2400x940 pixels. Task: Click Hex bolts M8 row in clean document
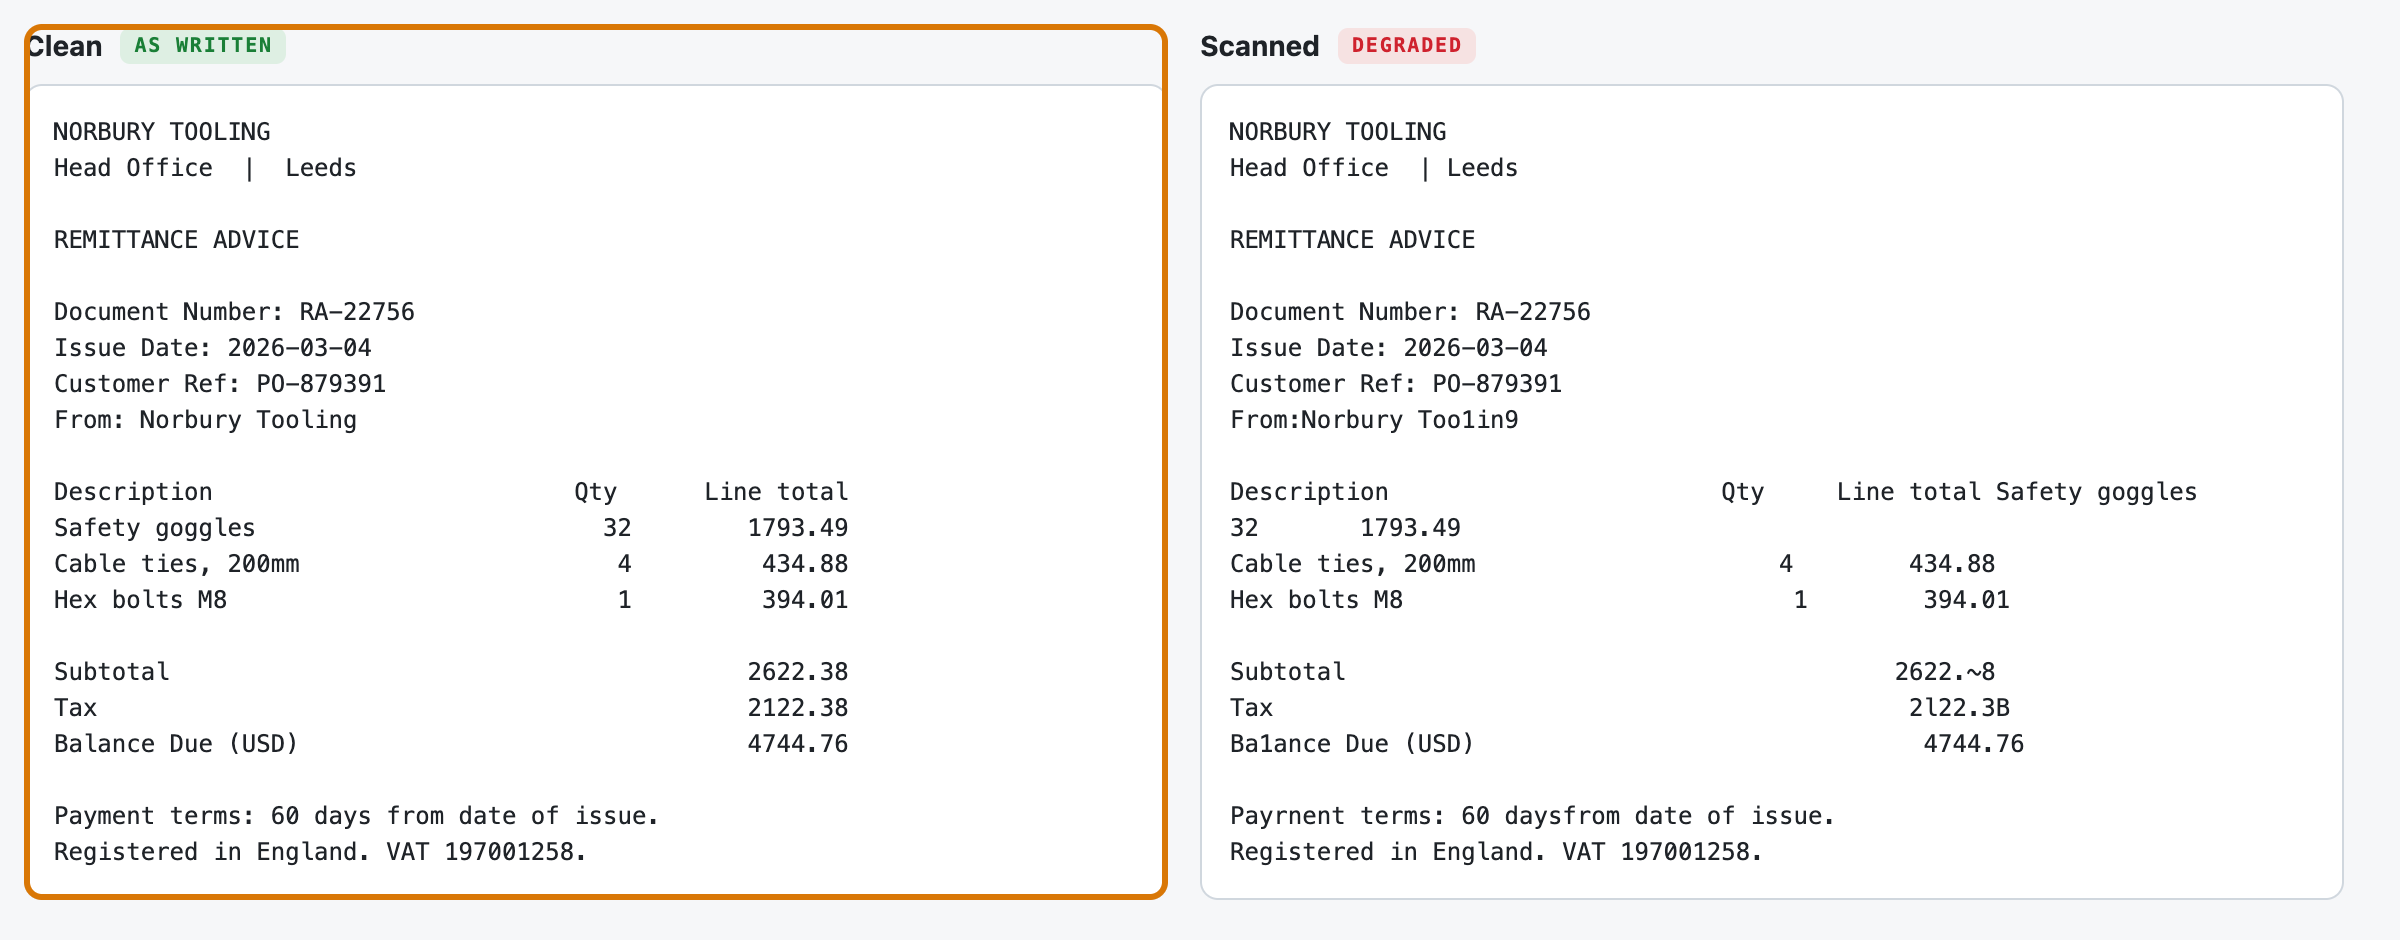[451, 600]
